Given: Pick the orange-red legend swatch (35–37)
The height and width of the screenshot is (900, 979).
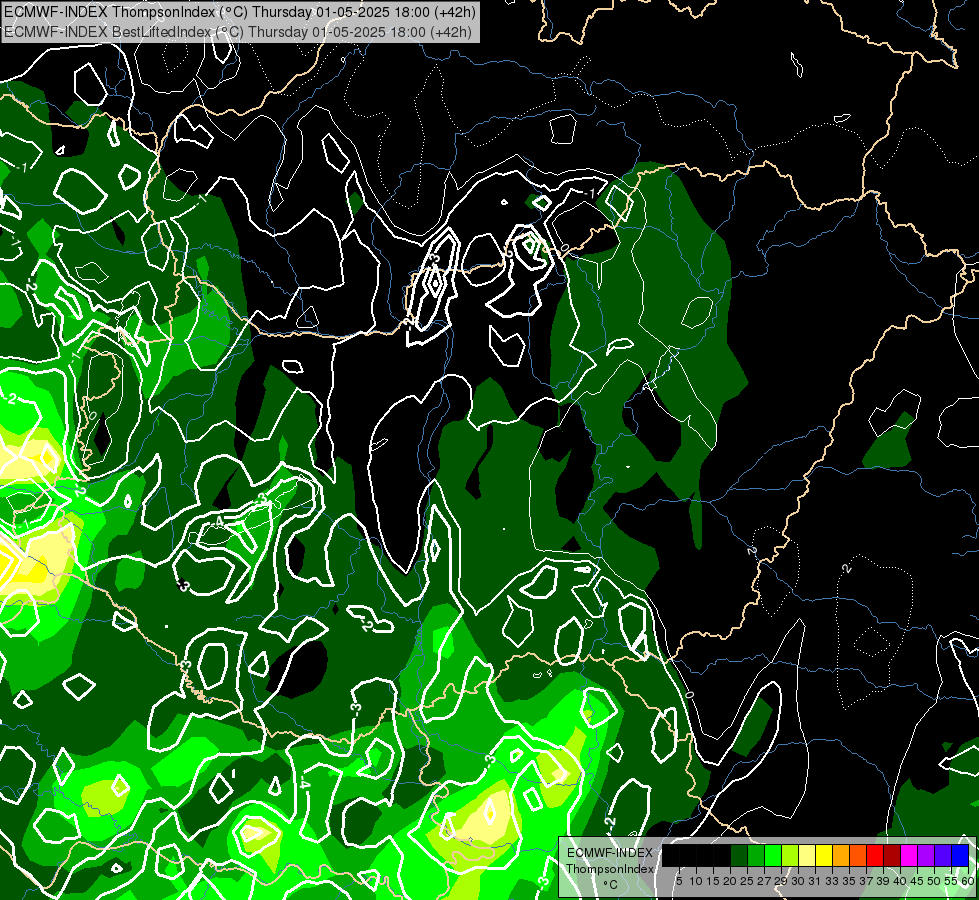Looking at the screenshot, I should (858, 855).
